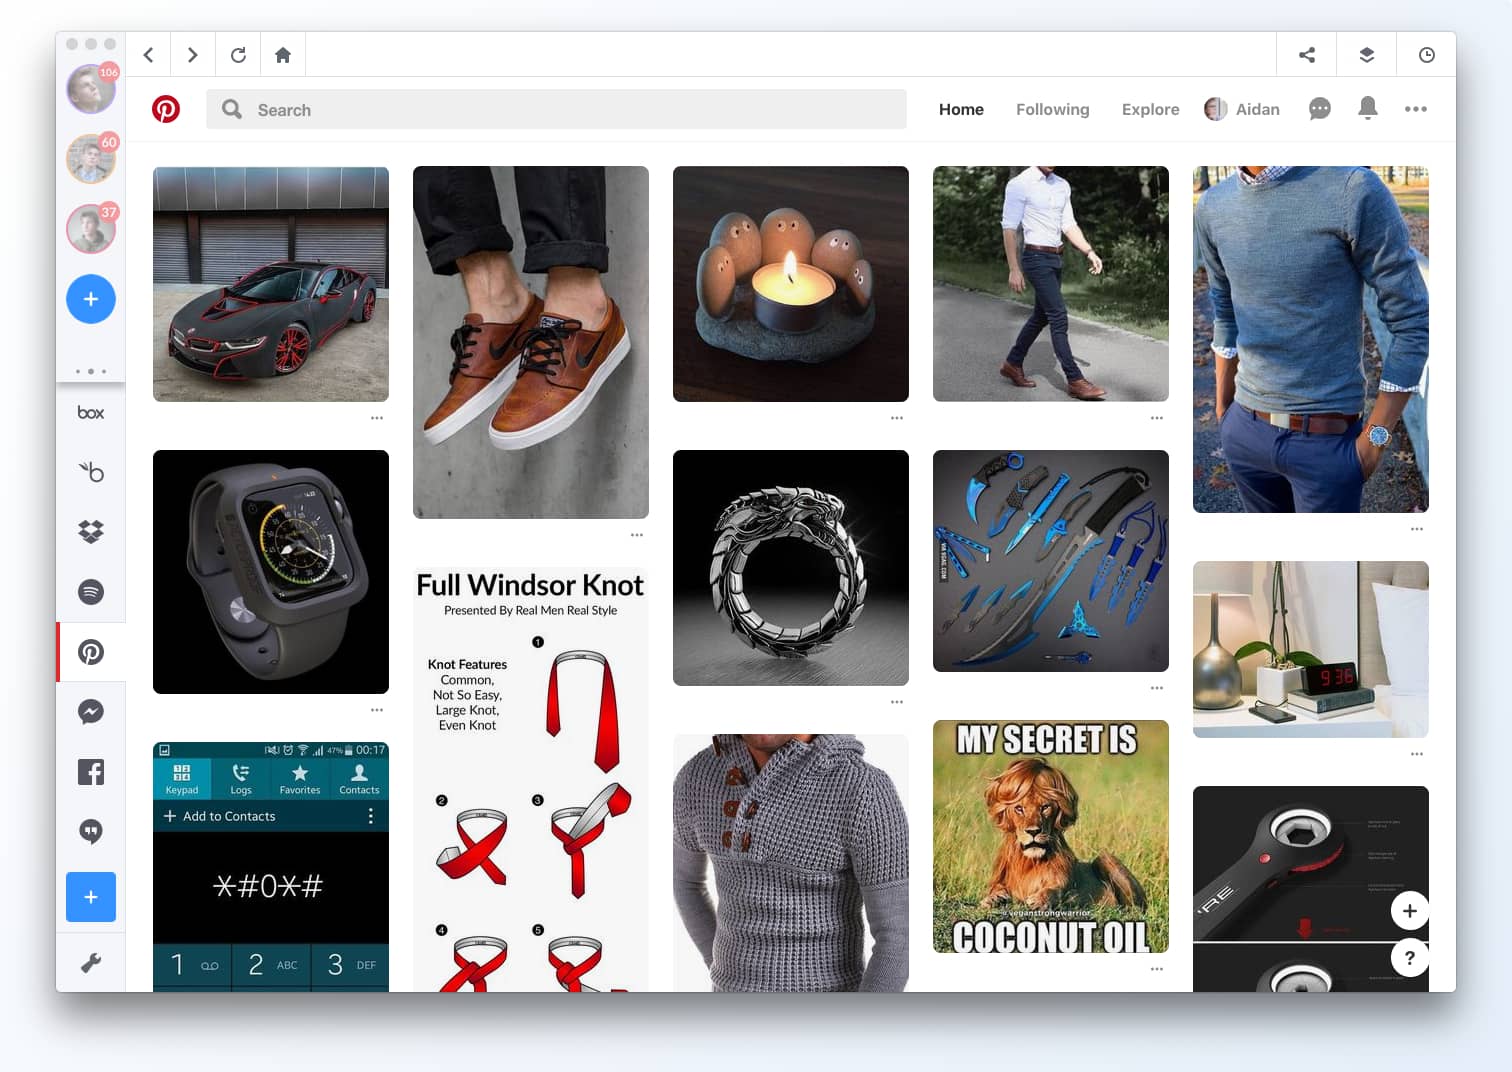Open options under the smartwatch pin
This screenshot has height=1072, width=1512.
377,710
